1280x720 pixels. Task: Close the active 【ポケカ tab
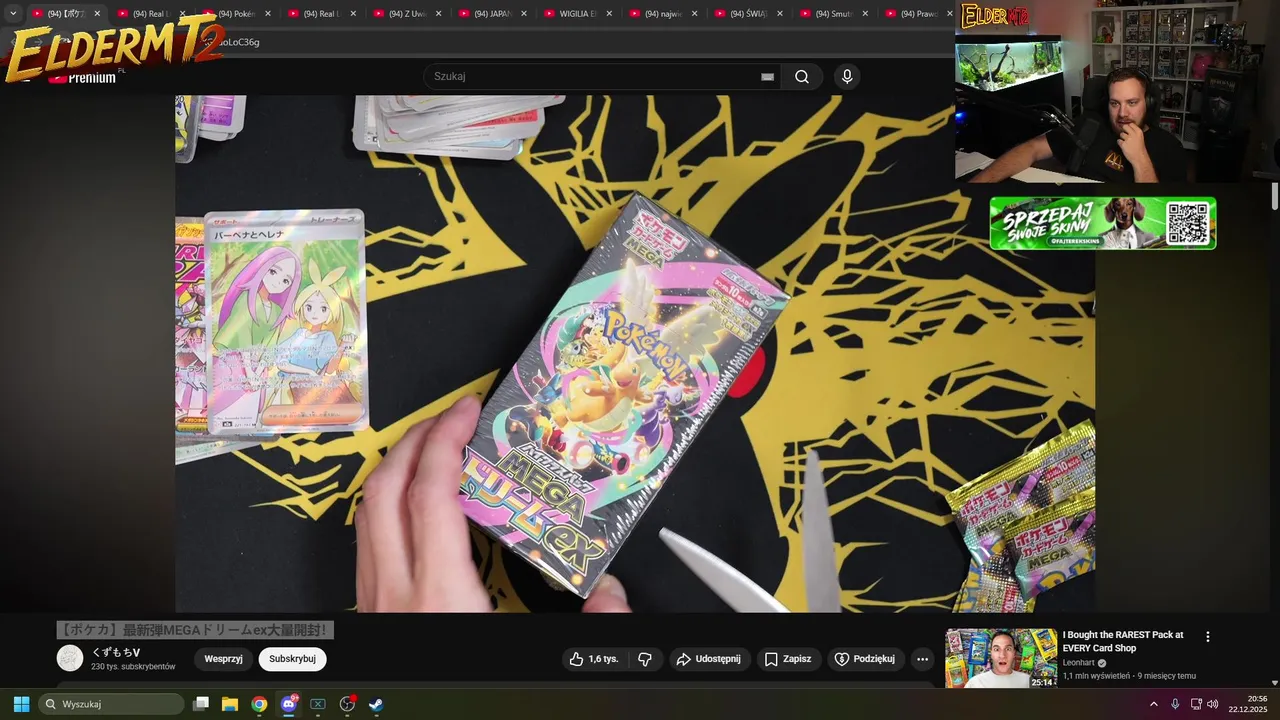(97, 14)
